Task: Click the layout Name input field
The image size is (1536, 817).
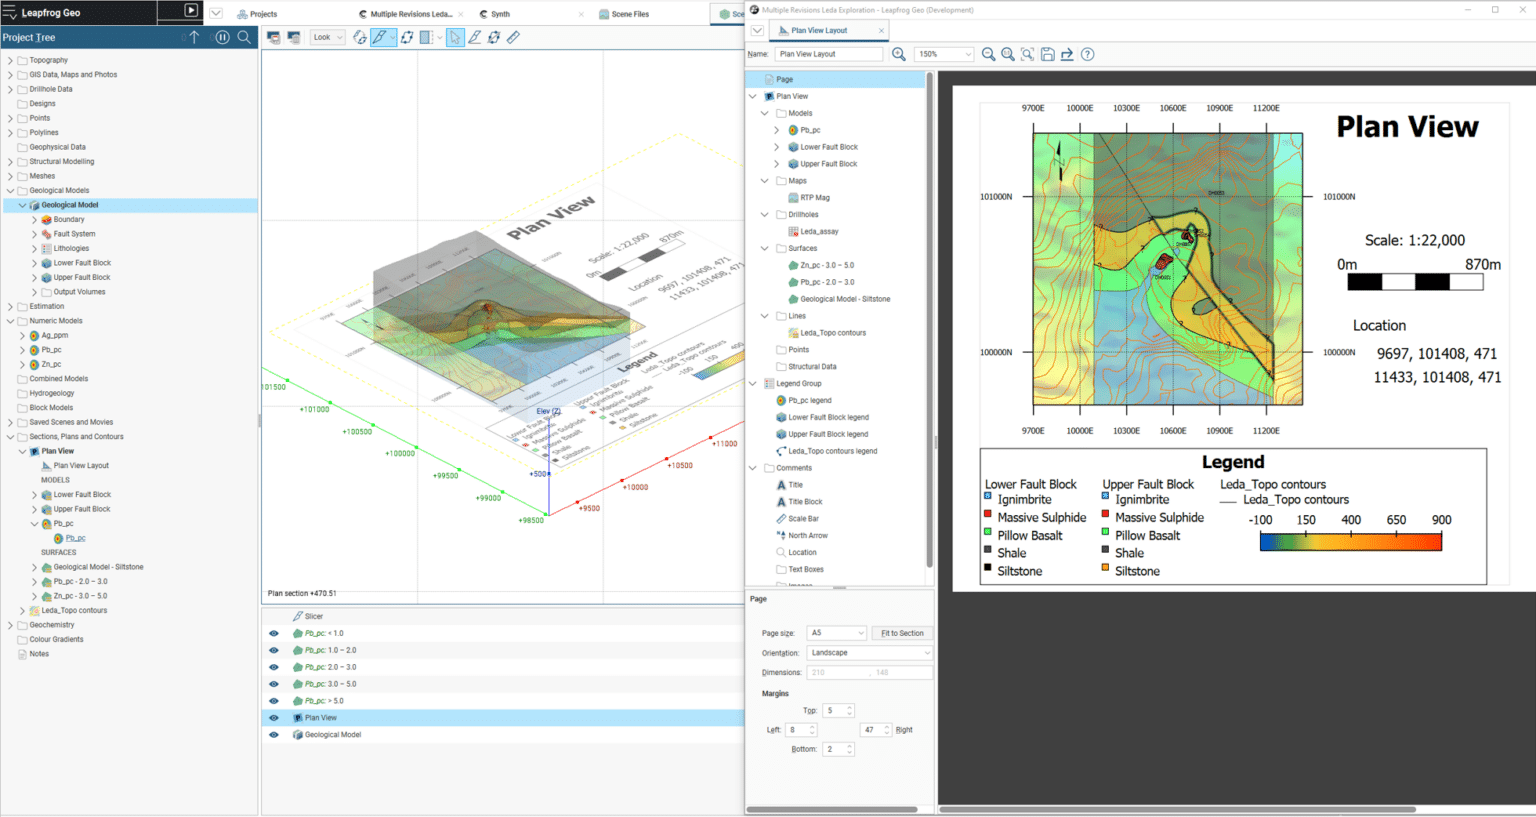Action: coord(828,54)
